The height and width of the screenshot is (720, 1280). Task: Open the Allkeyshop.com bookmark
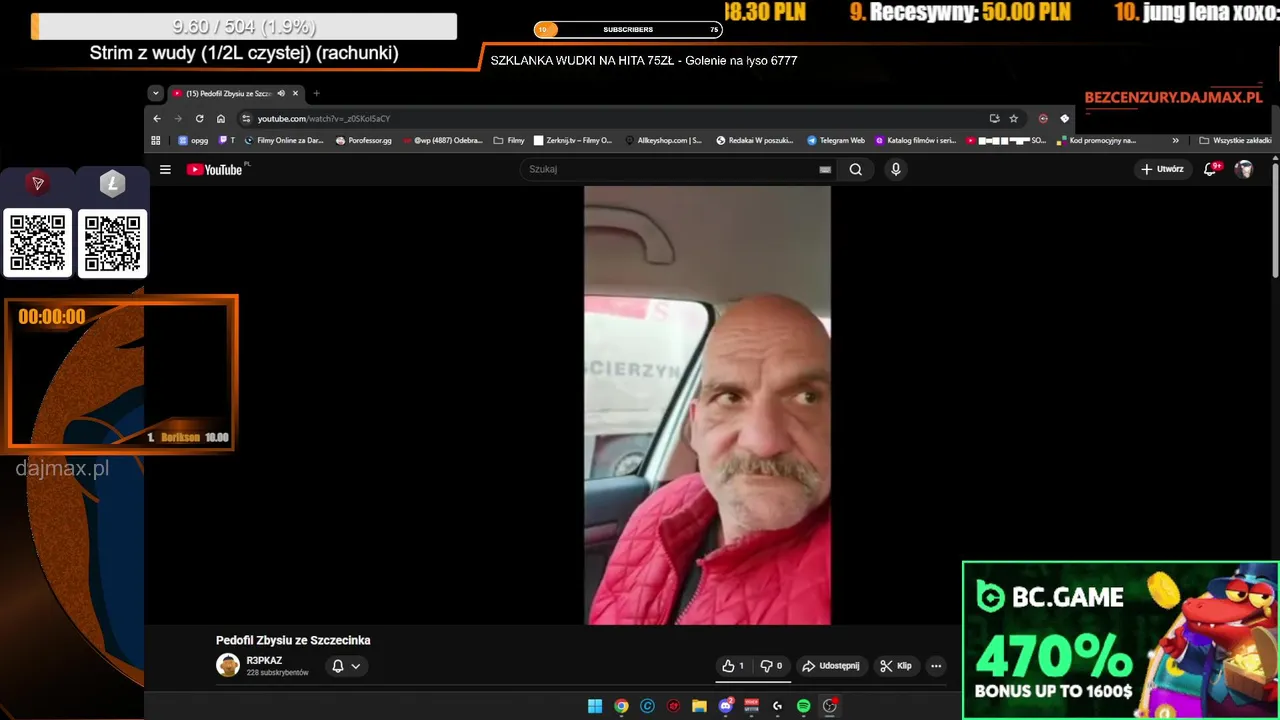[x=663, y=141]
